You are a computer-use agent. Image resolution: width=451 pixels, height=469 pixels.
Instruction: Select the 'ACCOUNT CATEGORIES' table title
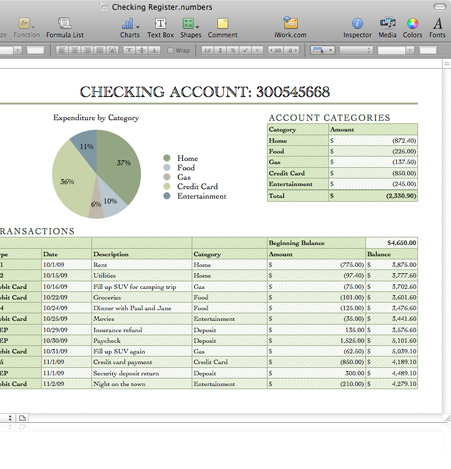click(x=329, y=118)
